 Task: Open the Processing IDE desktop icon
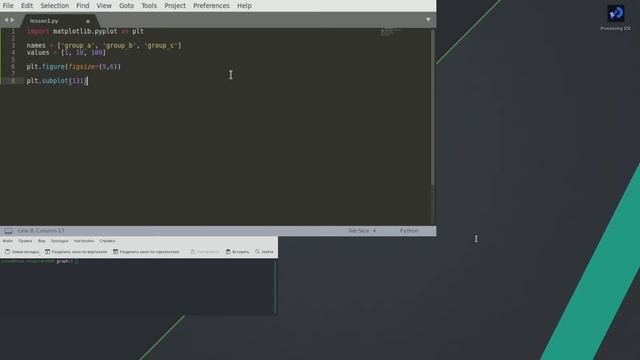(615, 18)
